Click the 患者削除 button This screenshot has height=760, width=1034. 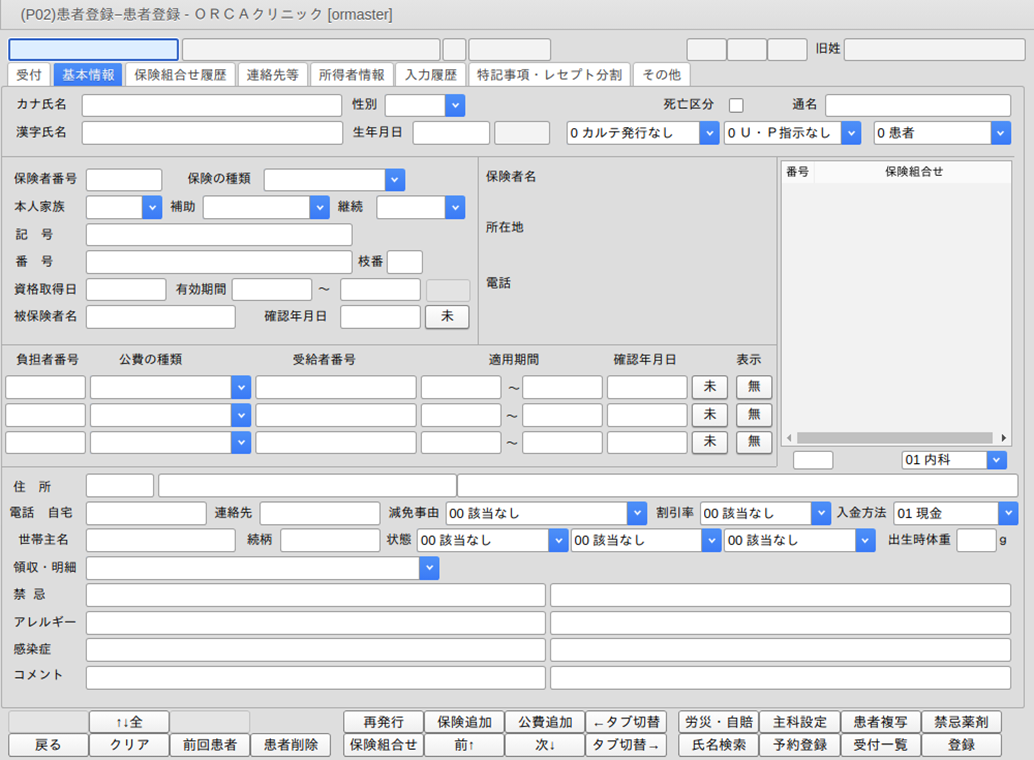click(290, 745)
